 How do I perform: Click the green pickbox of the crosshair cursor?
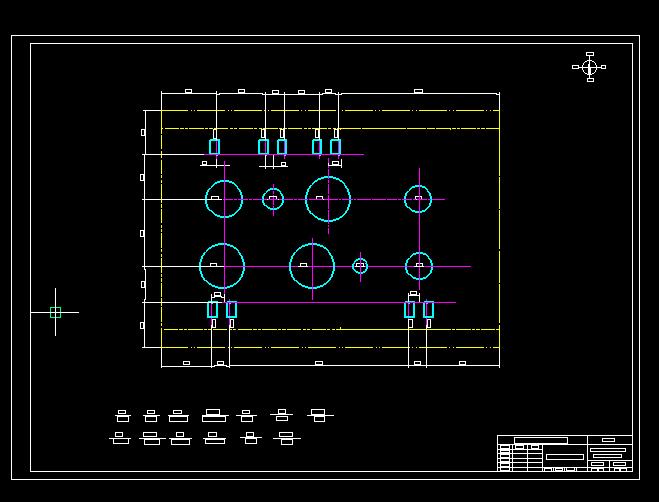[x=55, y=312]
